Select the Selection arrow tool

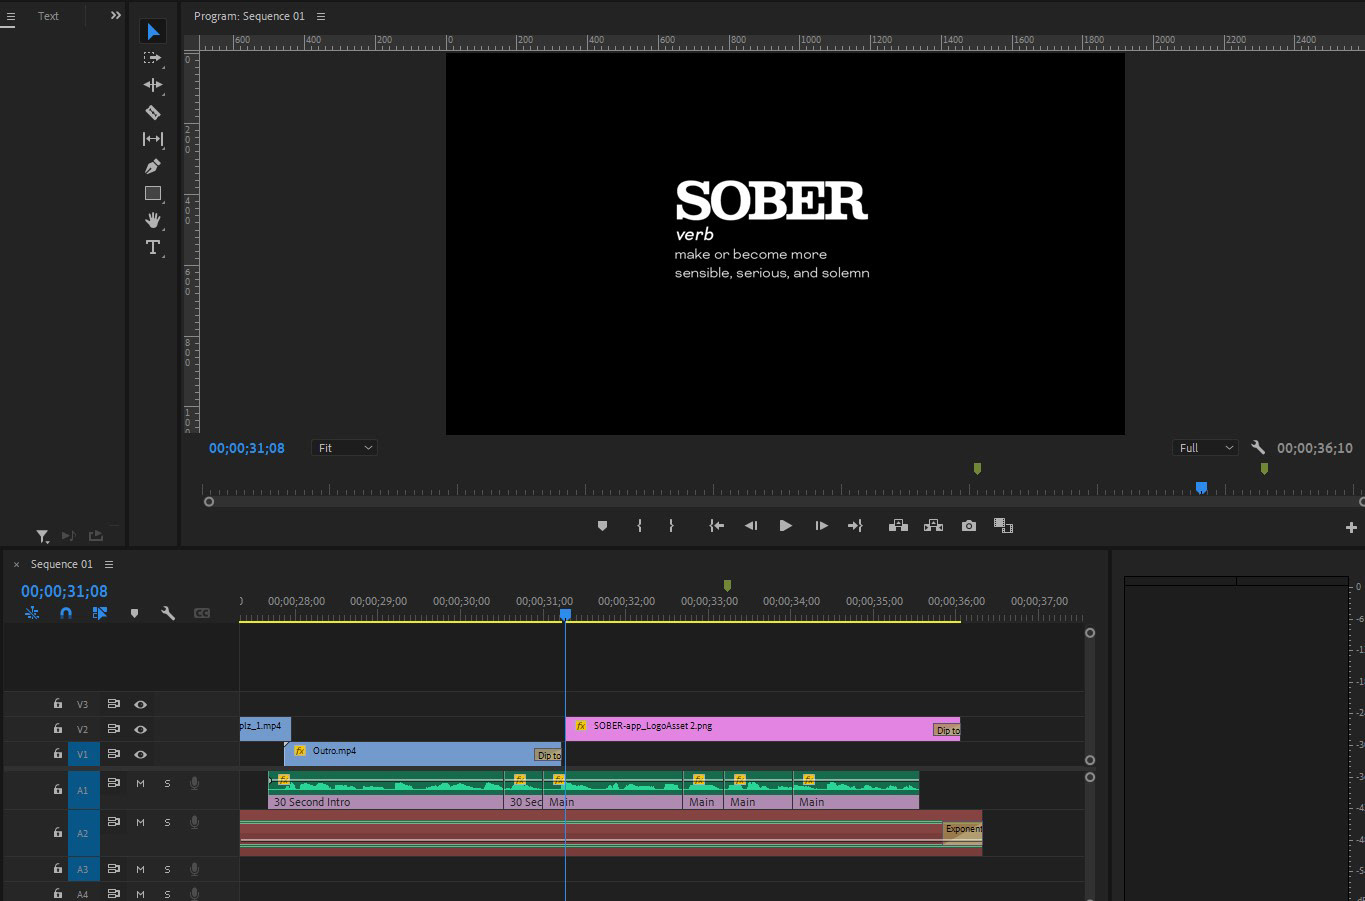tap(153, 32)
